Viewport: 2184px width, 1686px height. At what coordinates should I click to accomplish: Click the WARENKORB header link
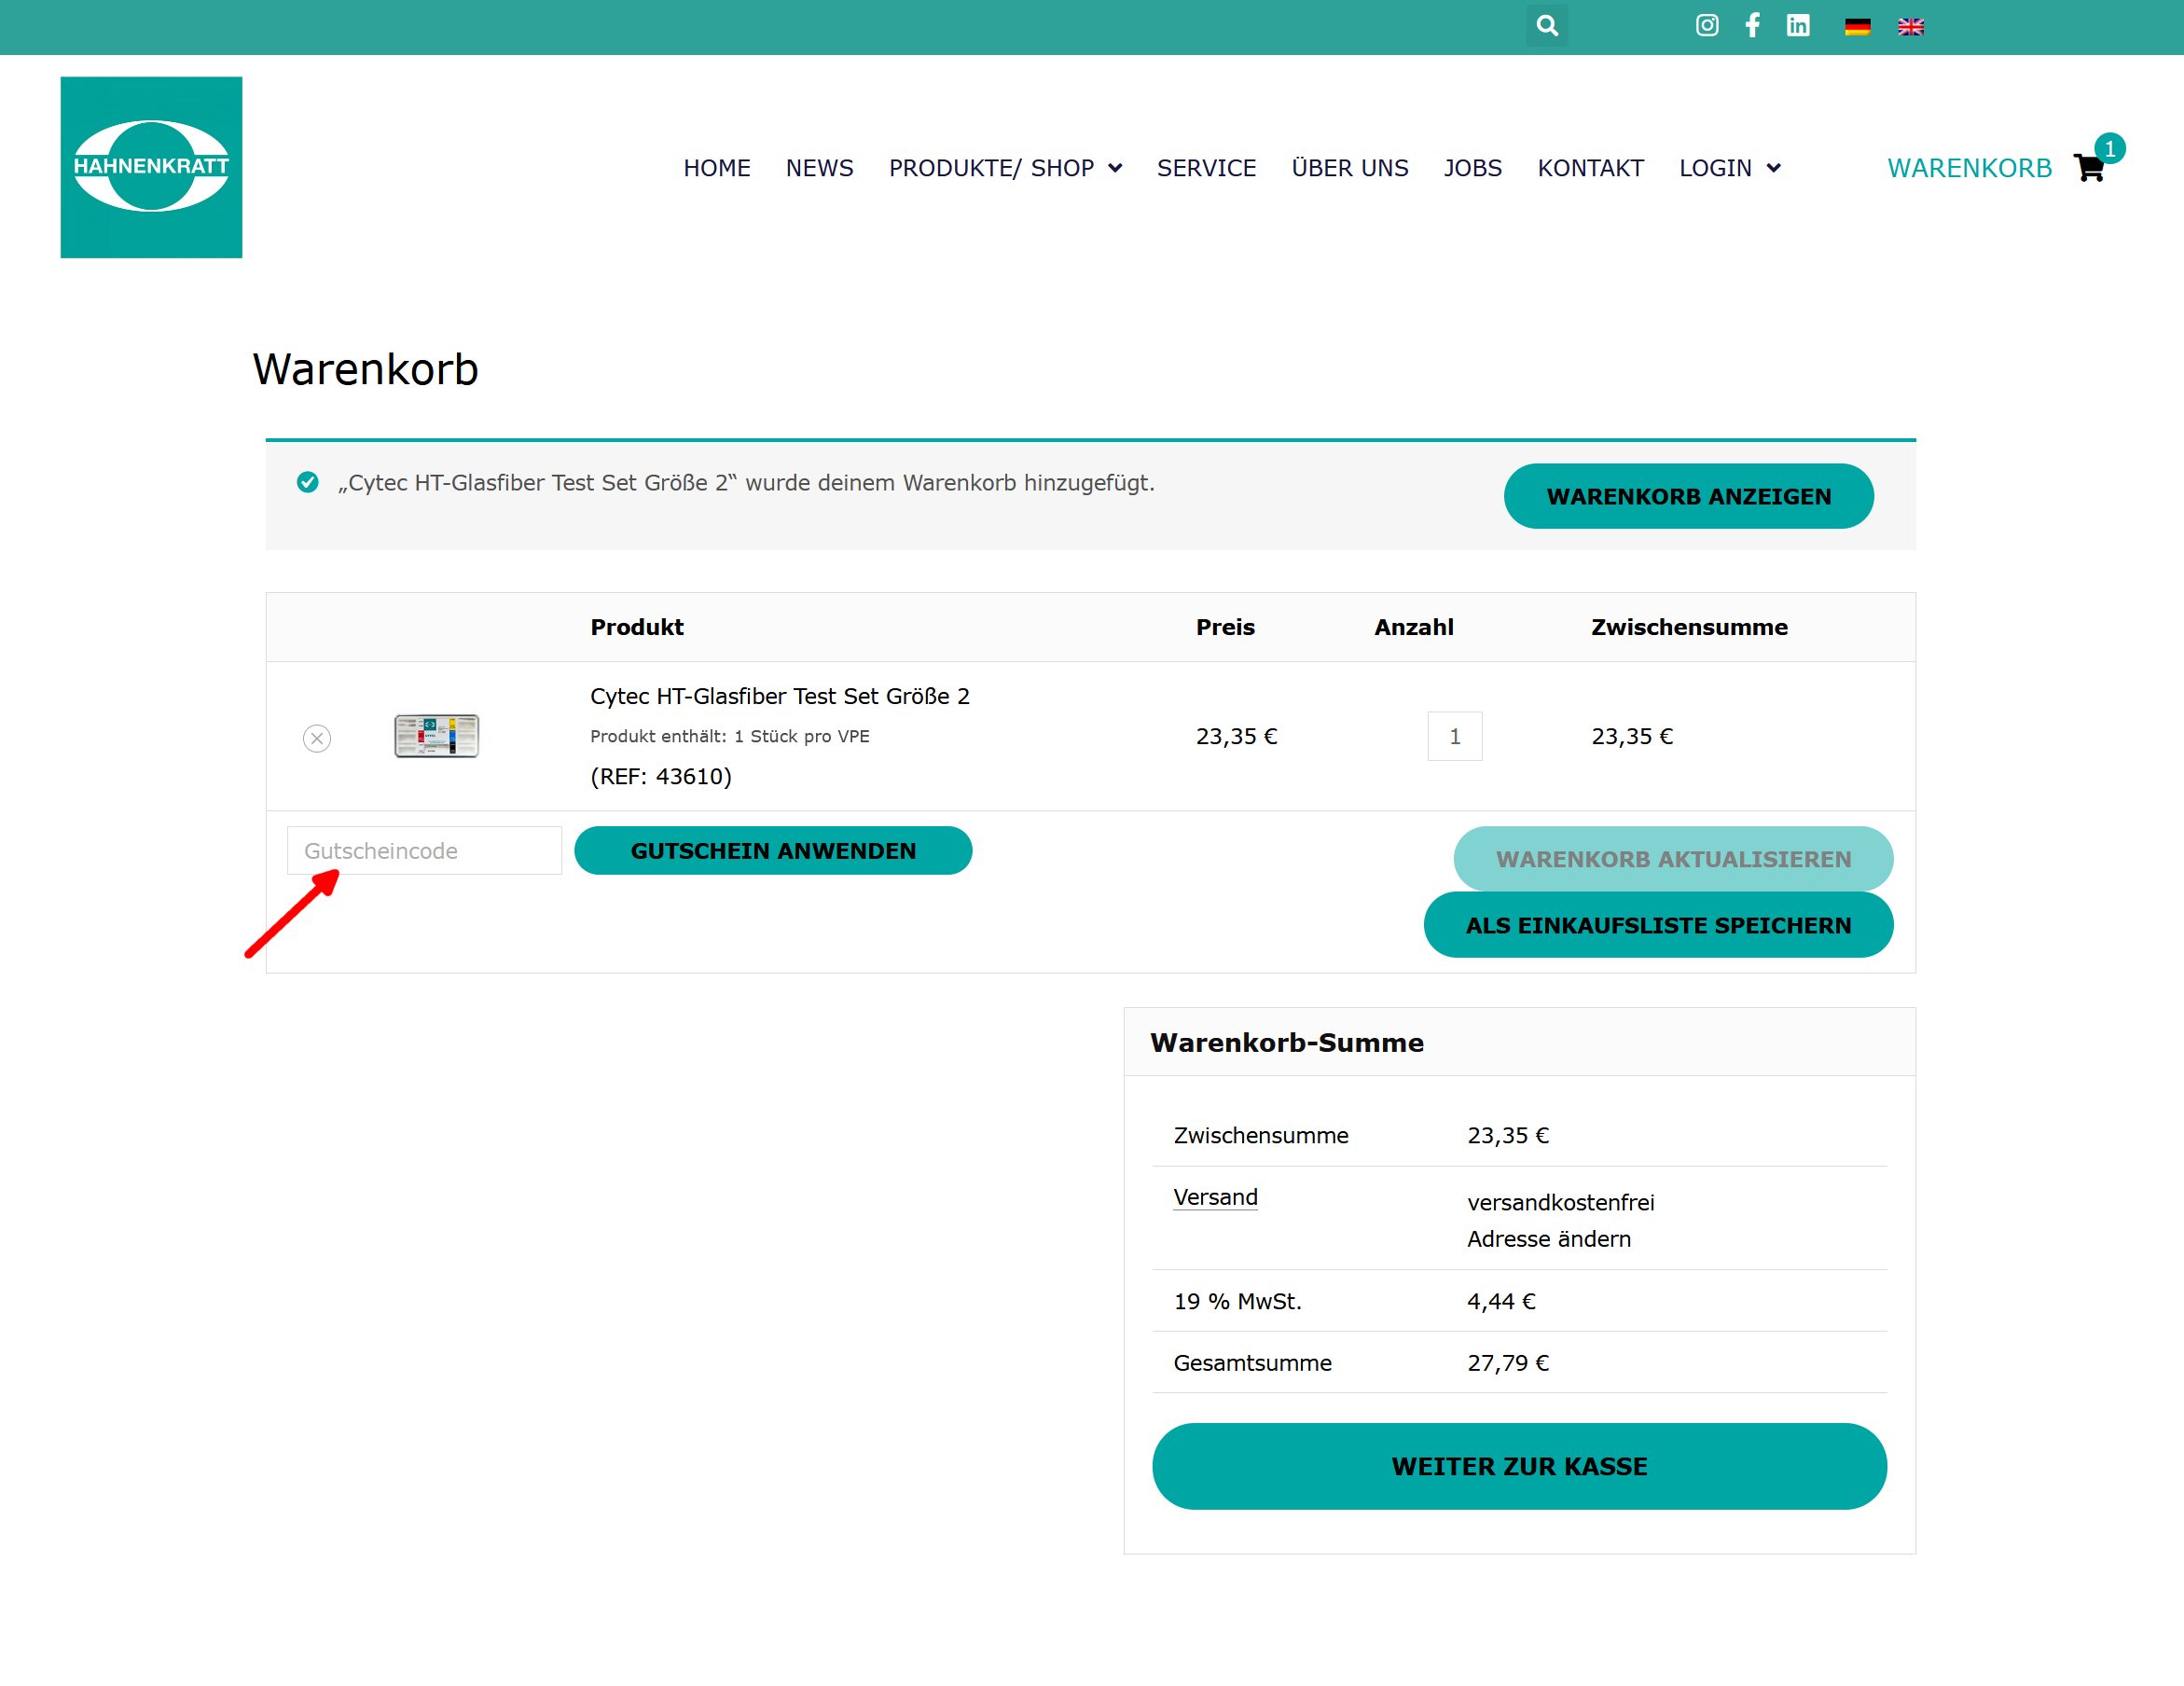(x=1969, y=168)
